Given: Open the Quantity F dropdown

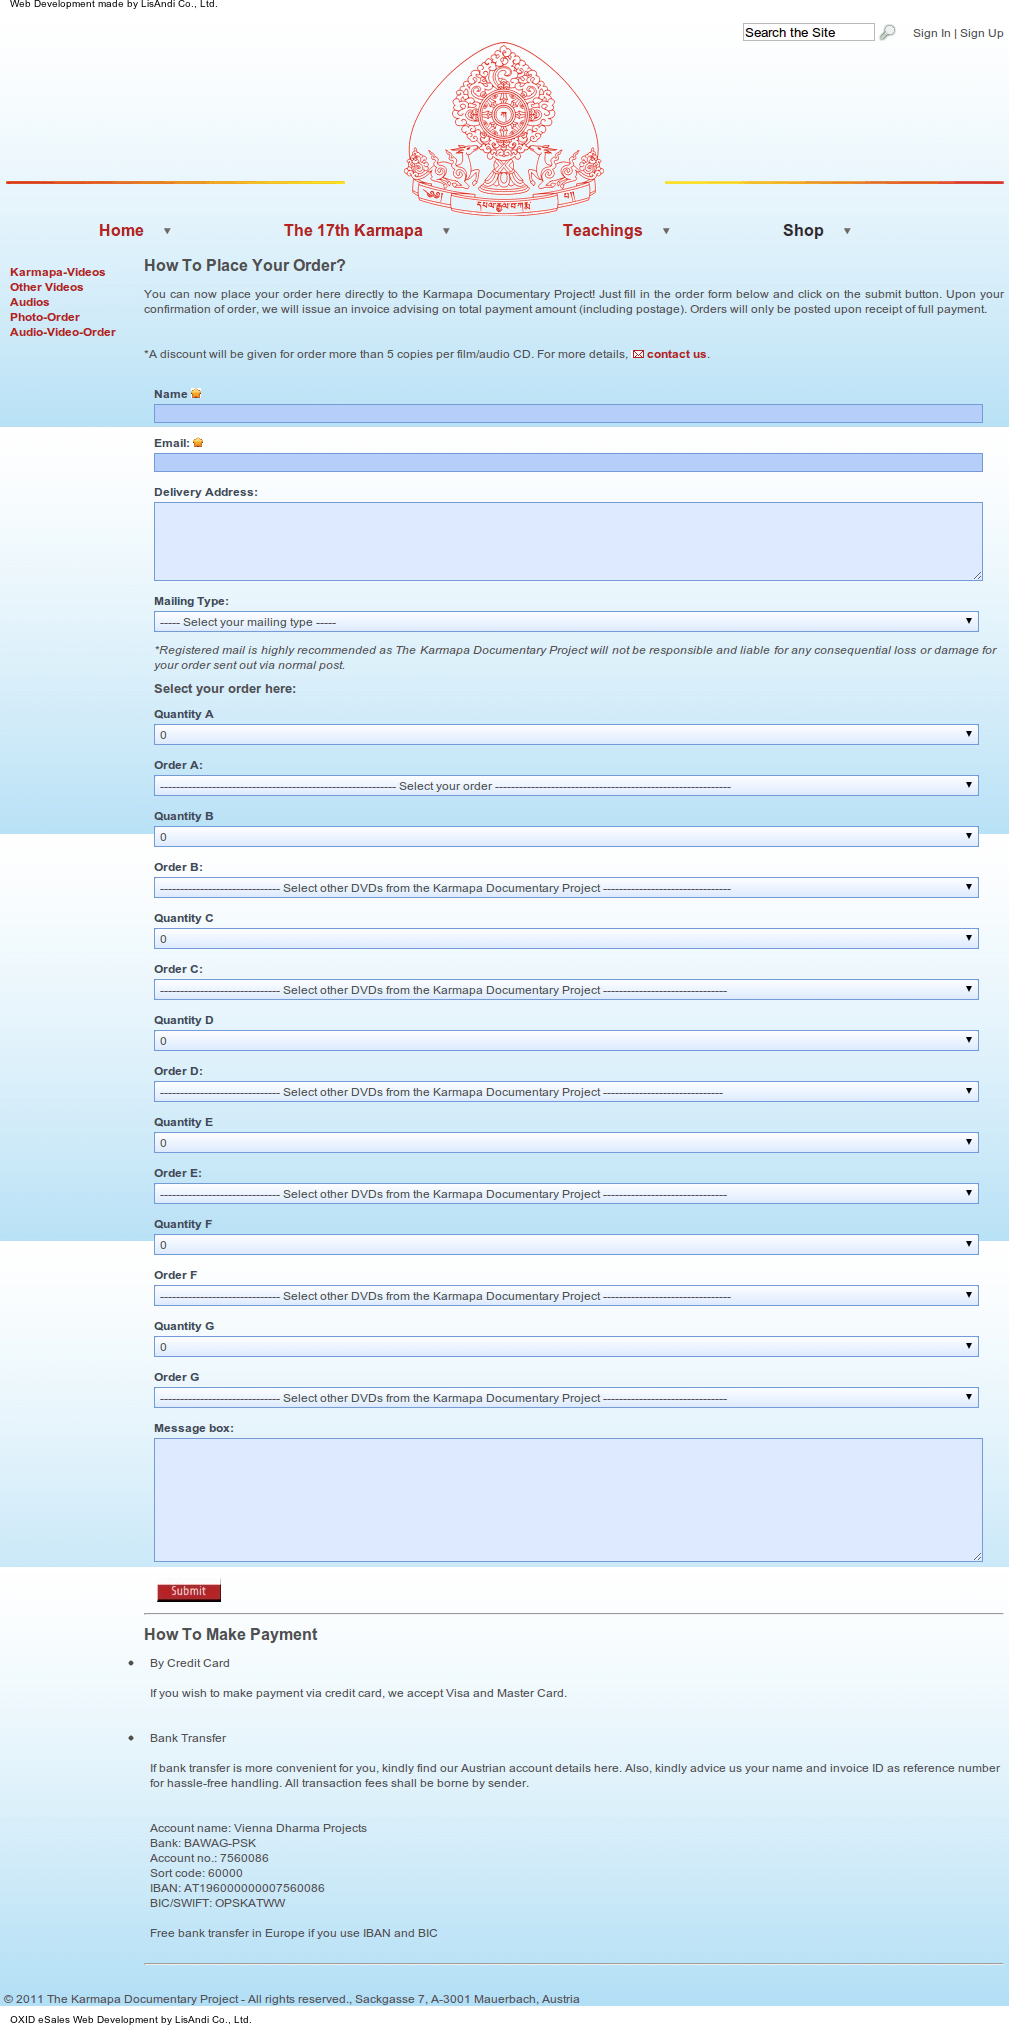Looking at the screenshot, I should (566, 1245).
